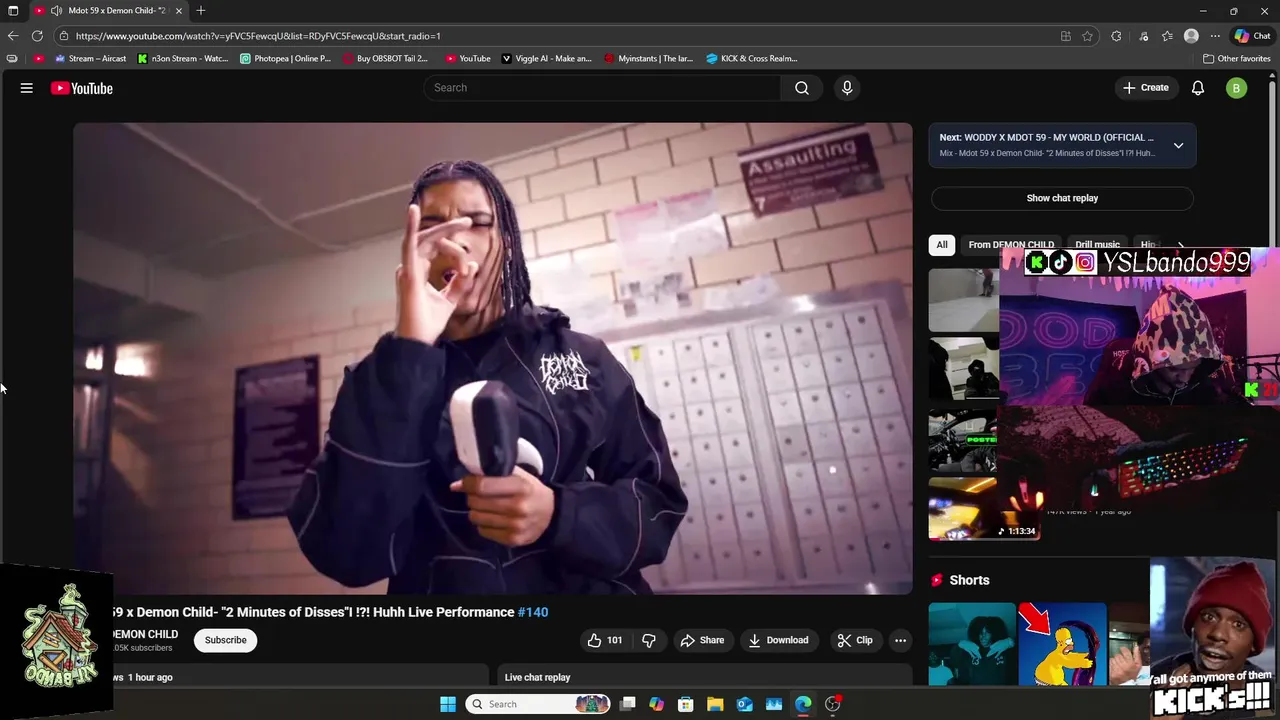Open the Create menu
Screen dimensions: 1280x720
click(1146, 88)
